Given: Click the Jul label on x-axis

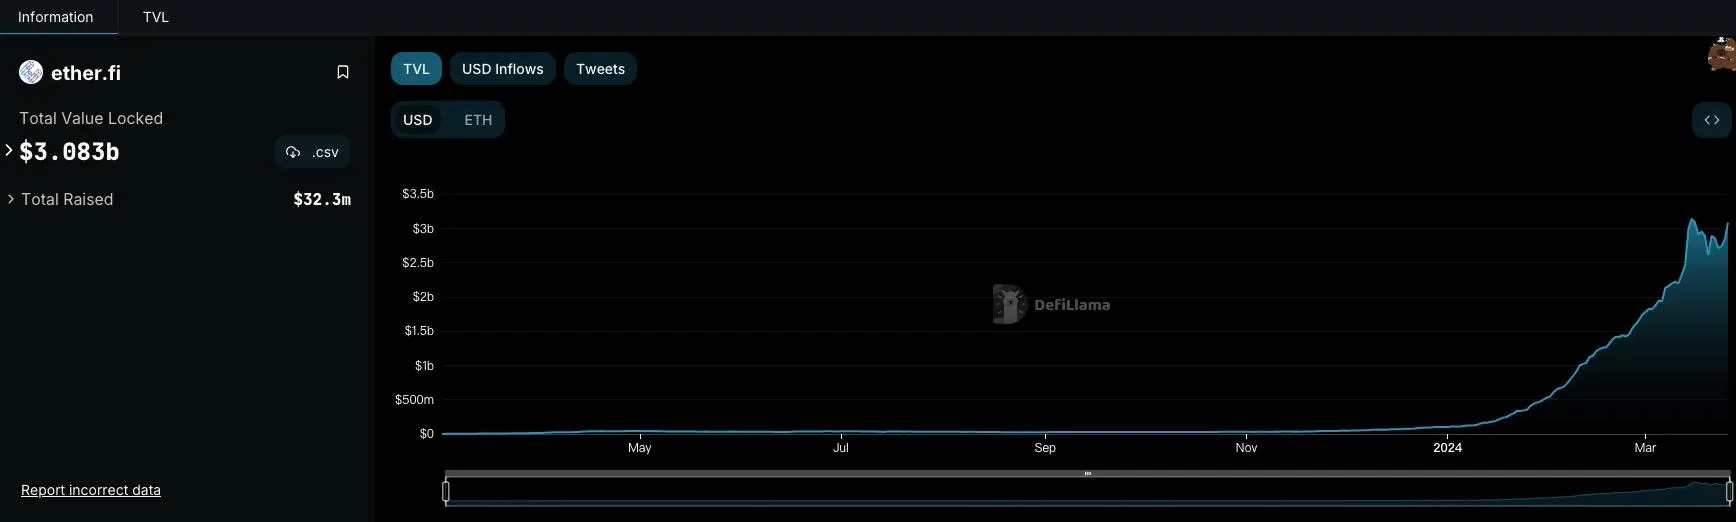Looking at the screenshot, I should [x=841, y=448].
